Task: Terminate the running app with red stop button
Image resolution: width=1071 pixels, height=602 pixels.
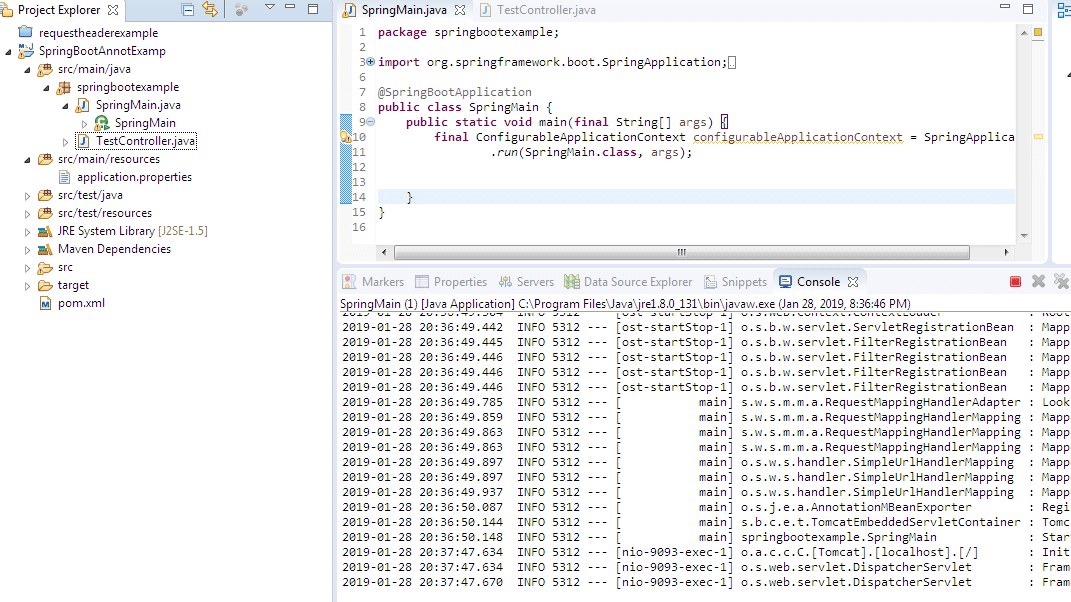Action: tap(1015, 282)
